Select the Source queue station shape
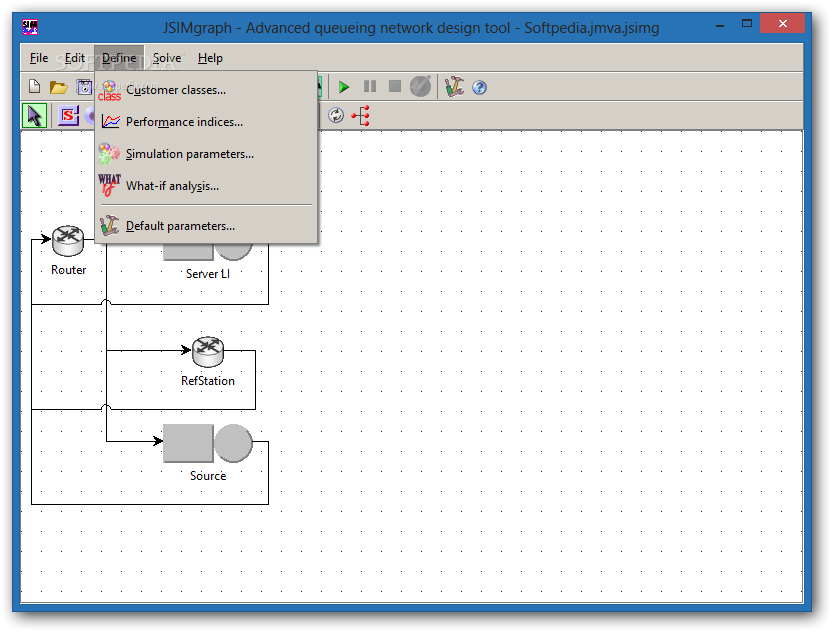 click(207, 443)
